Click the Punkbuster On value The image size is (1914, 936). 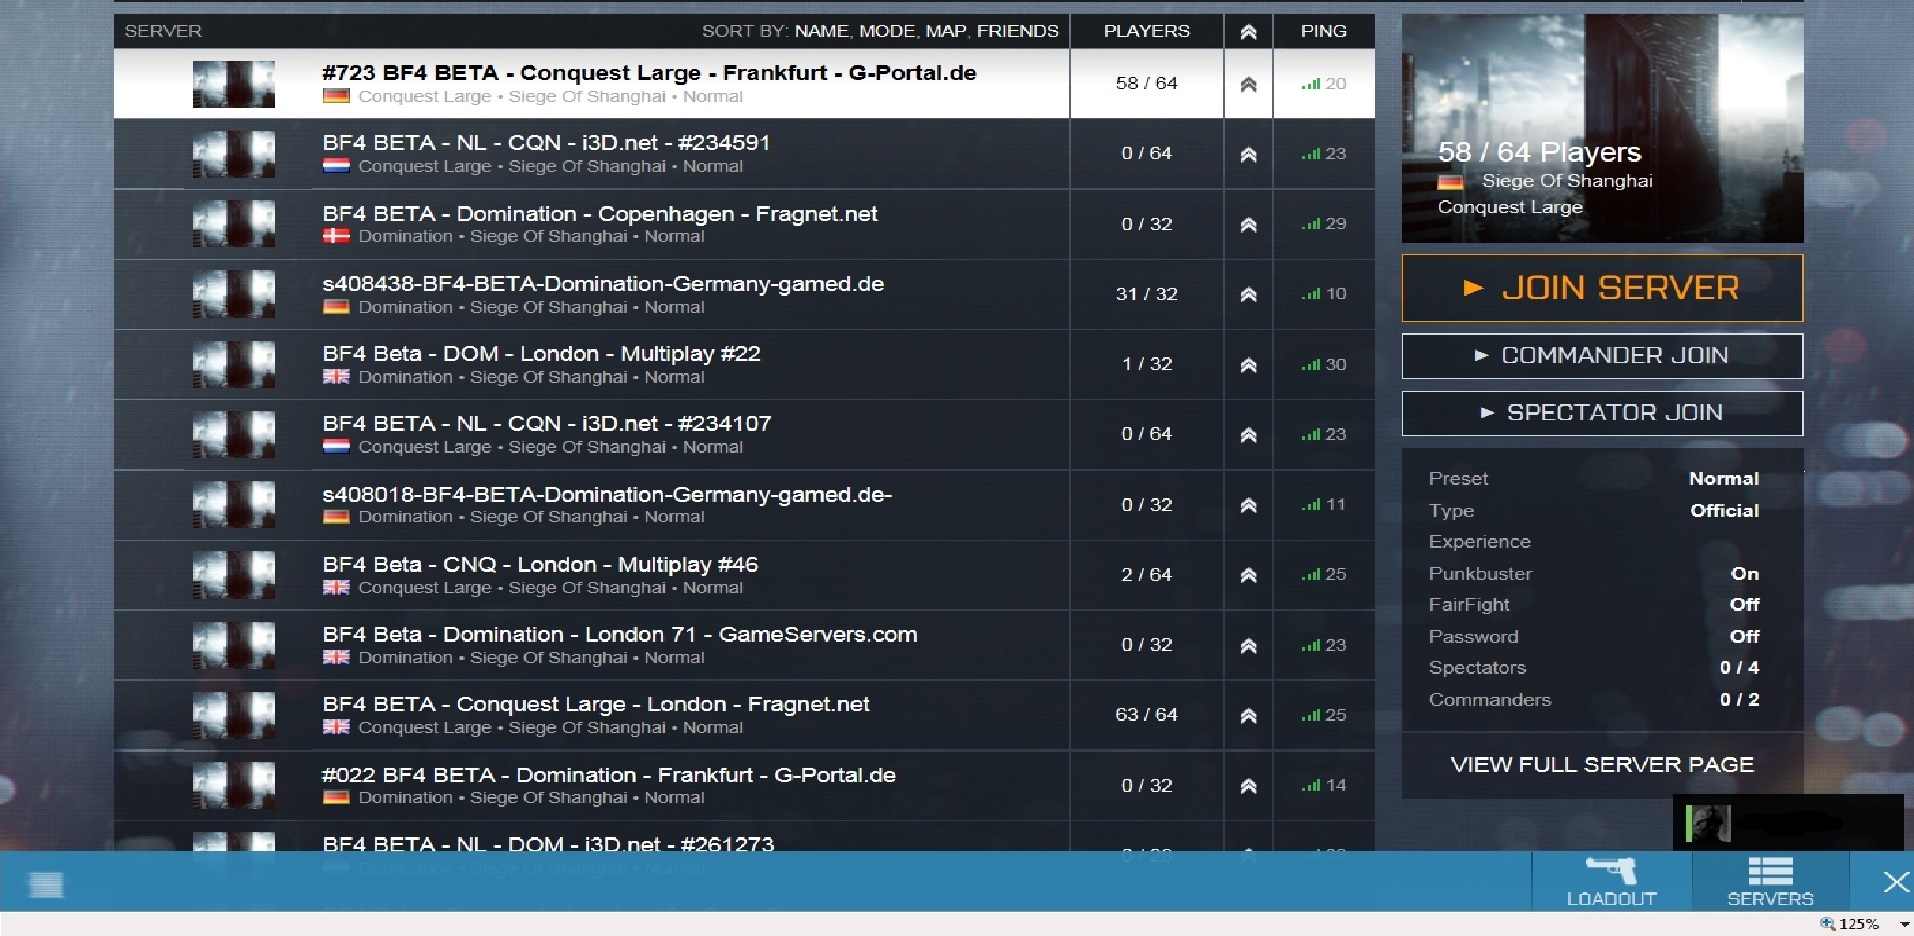(x=1745, y=574)
